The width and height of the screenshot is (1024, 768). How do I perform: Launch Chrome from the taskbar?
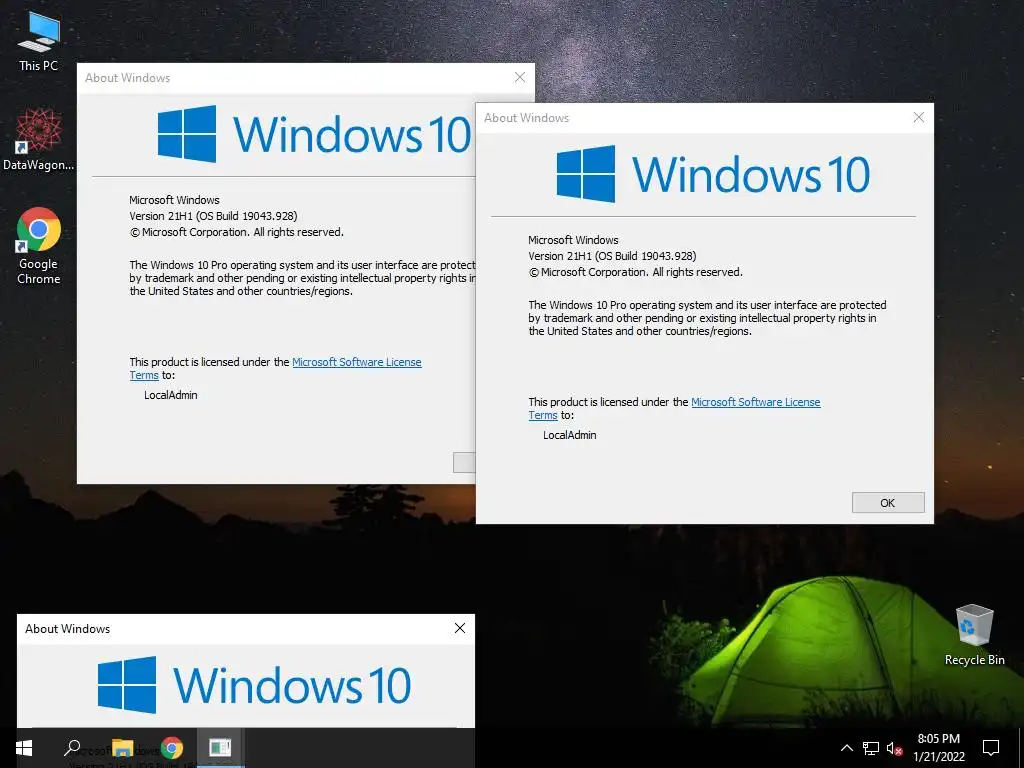click(172, 748)
